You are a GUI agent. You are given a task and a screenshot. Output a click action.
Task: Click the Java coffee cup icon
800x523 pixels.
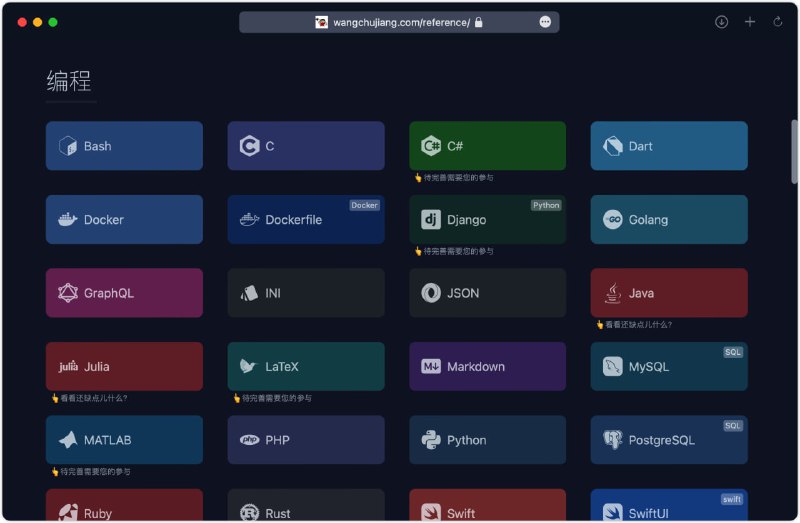coord(613,293)
